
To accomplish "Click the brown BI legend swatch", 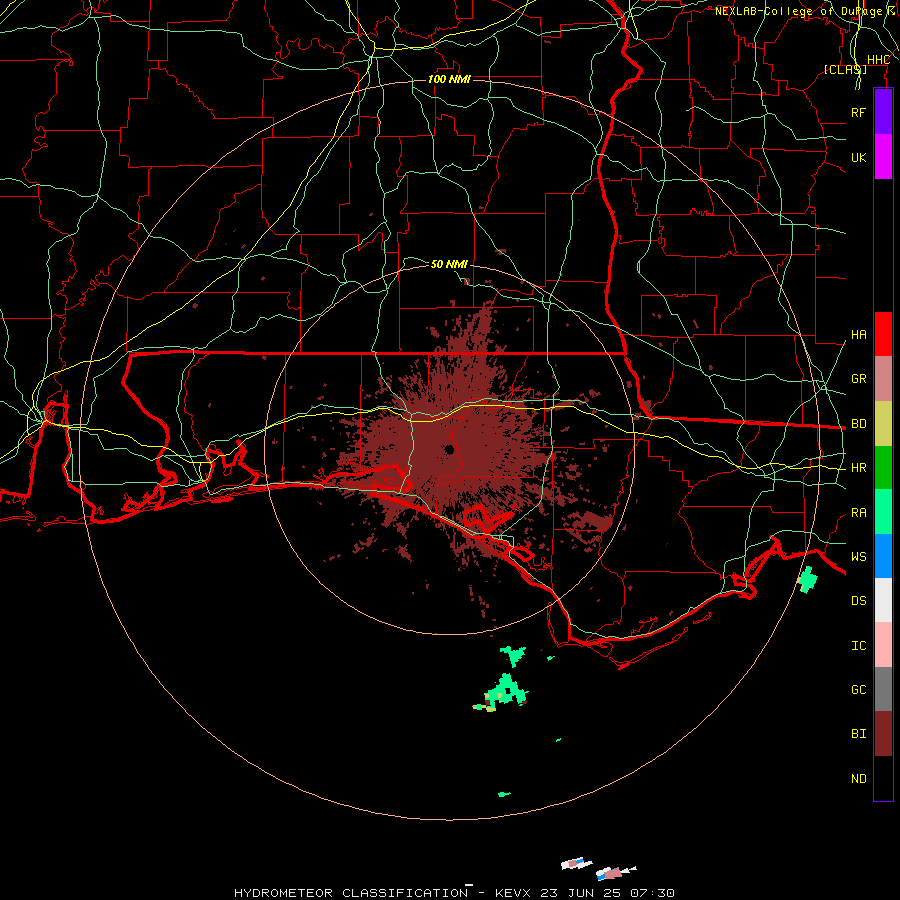I will [883, 734].
